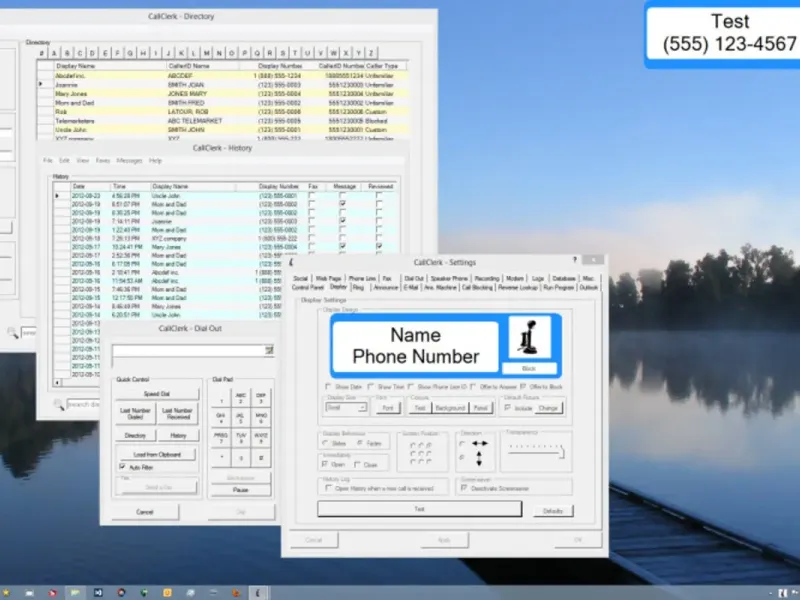The height and width of the screenshot is (600, 800).
Task: Click the Defaults button in Display Settings
Action: point(552,510)
